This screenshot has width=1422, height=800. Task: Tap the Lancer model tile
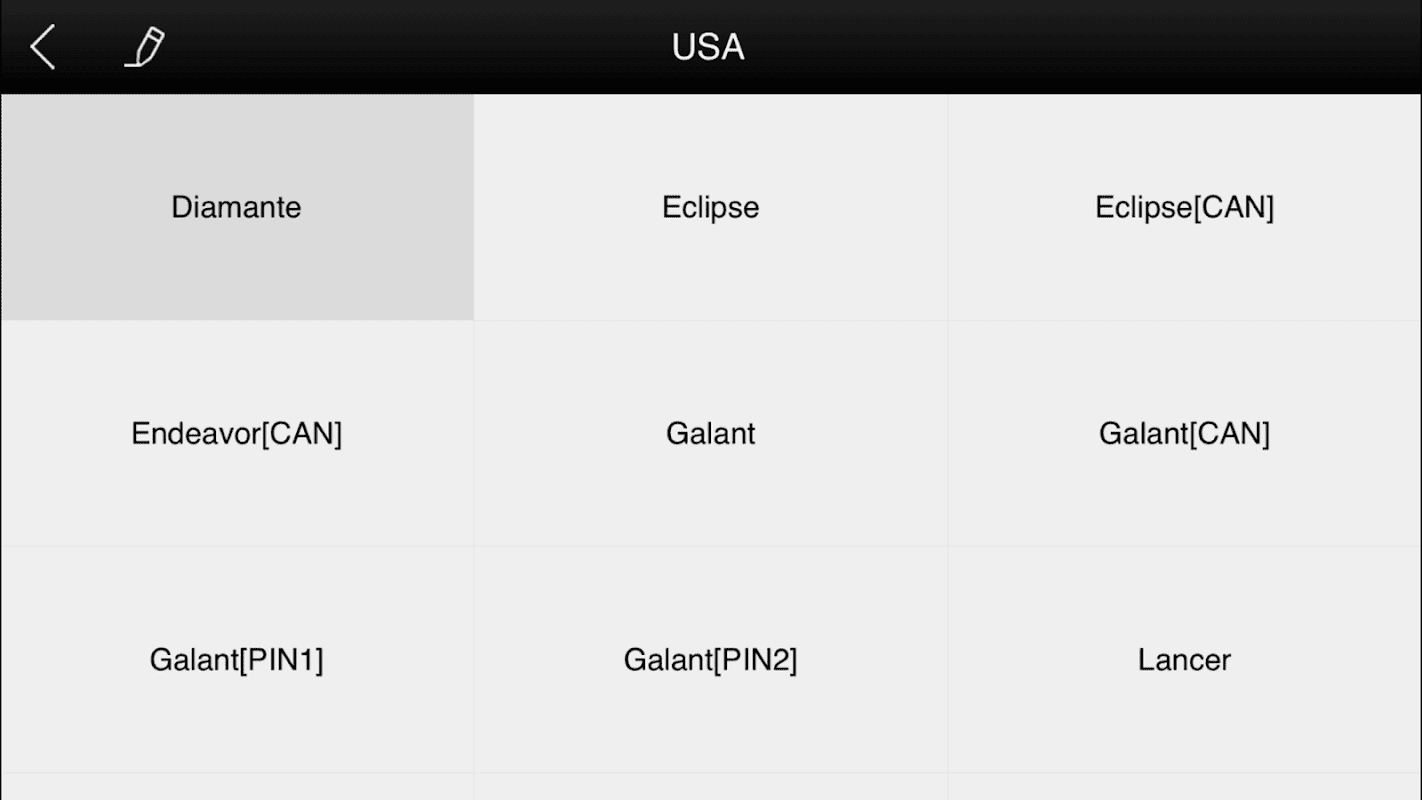click(1185, 659)
